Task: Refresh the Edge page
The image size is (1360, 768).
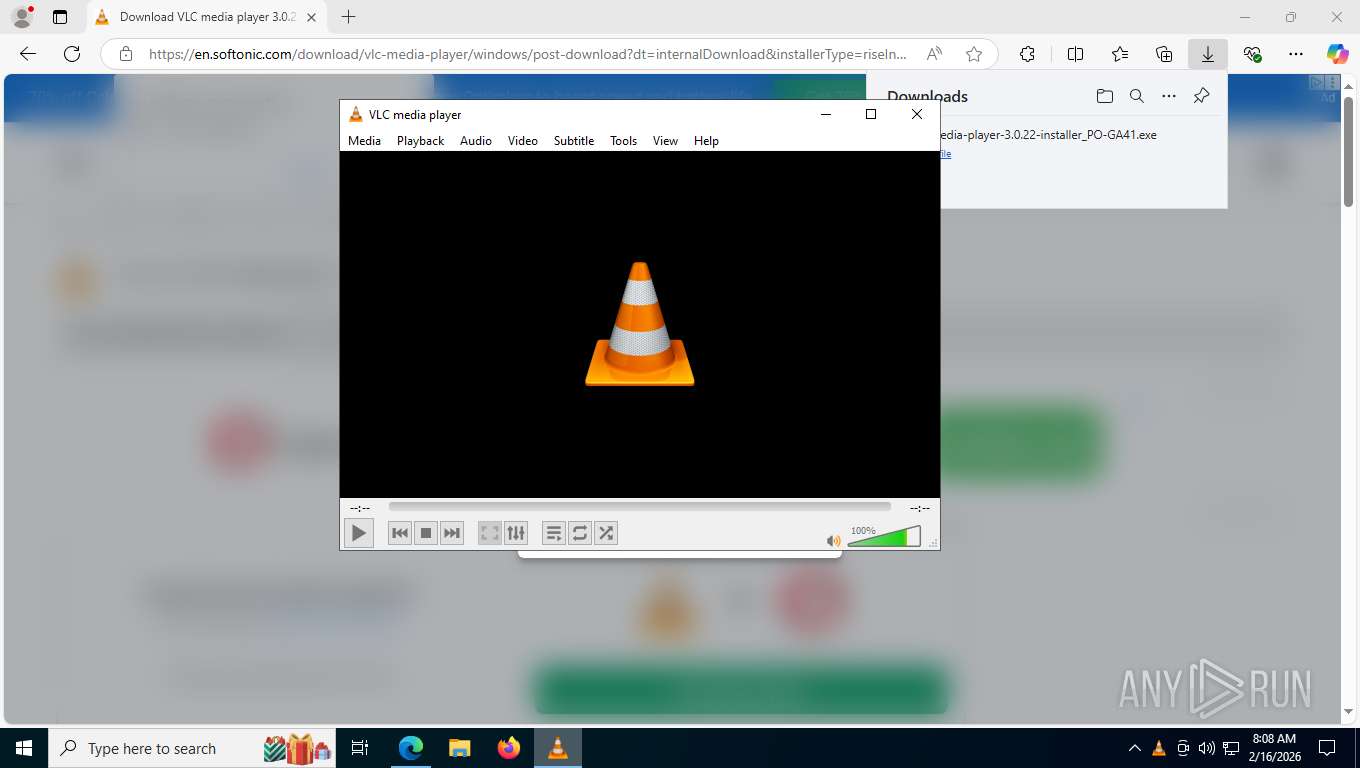Action: pyautogui.click(x=72, y=54)
